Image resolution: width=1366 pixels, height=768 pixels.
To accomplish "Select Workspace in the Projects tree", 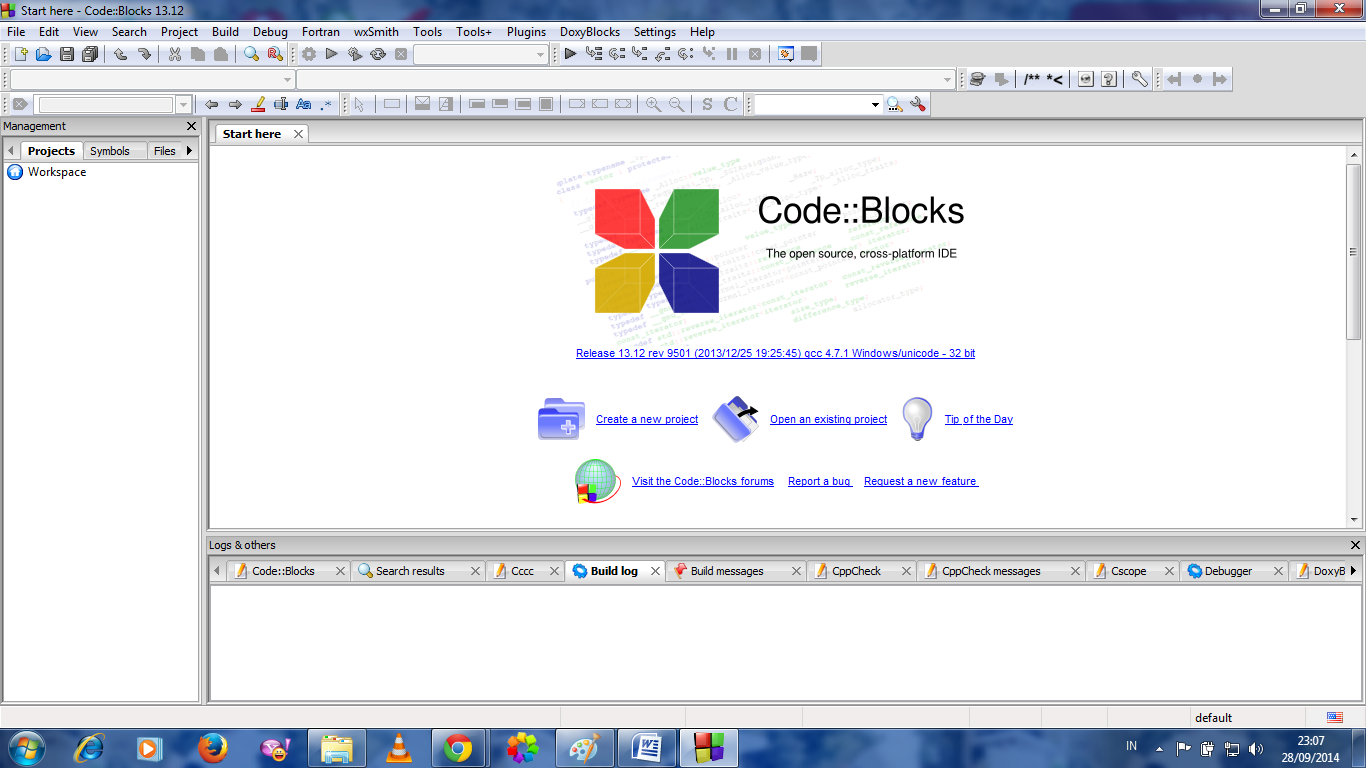I will point(57,172).
